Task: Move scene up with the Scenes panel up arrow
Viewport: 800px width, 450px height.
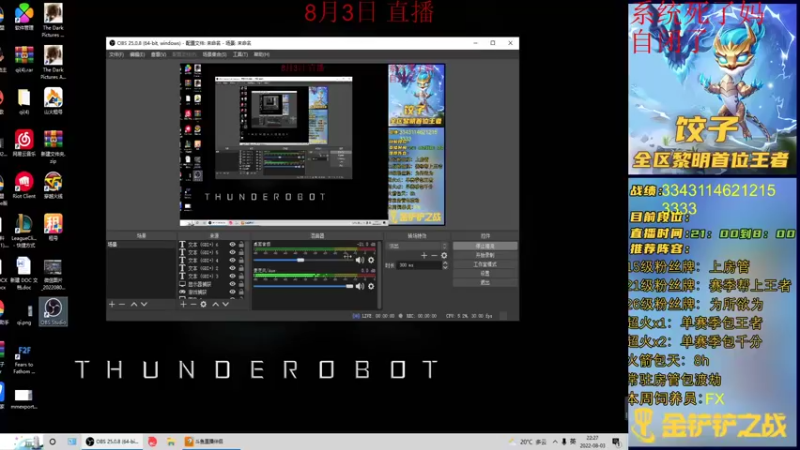Action: 134,304
